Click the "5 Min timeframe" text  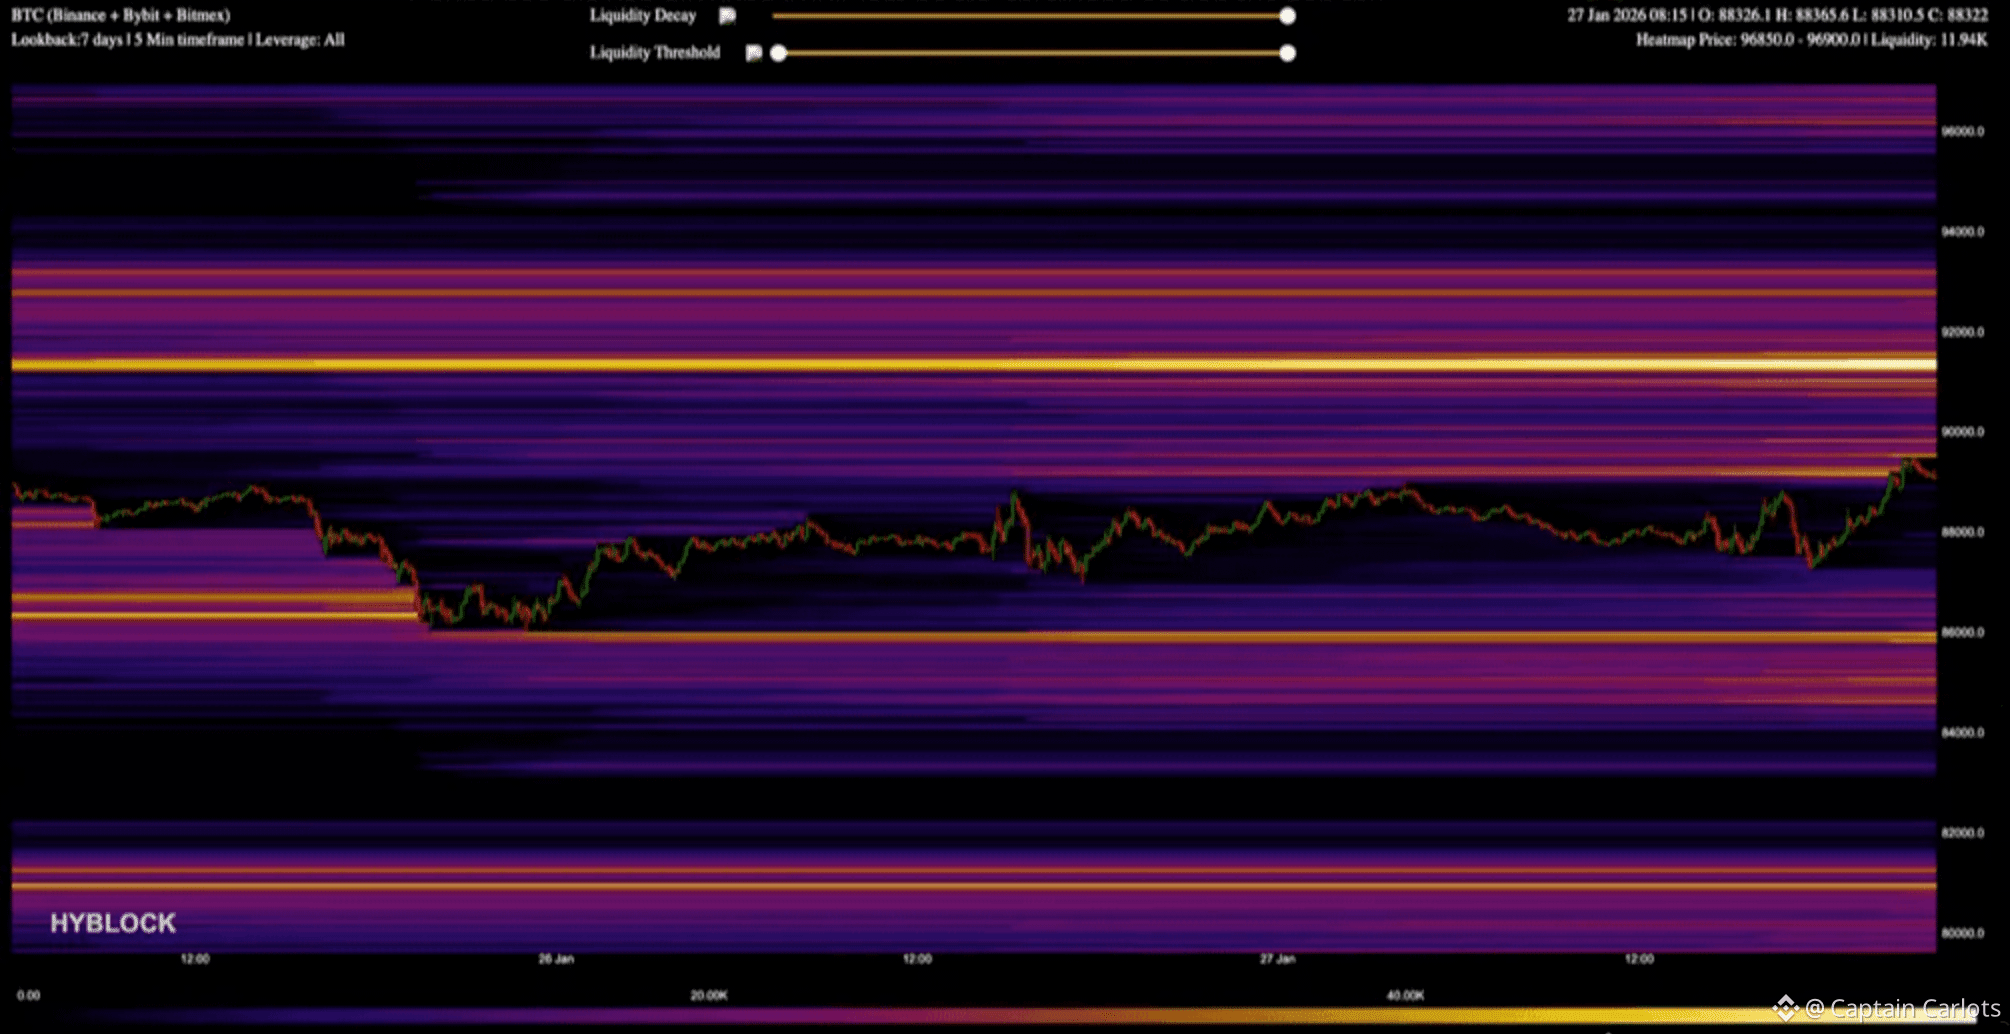click(x=190, y=40)
